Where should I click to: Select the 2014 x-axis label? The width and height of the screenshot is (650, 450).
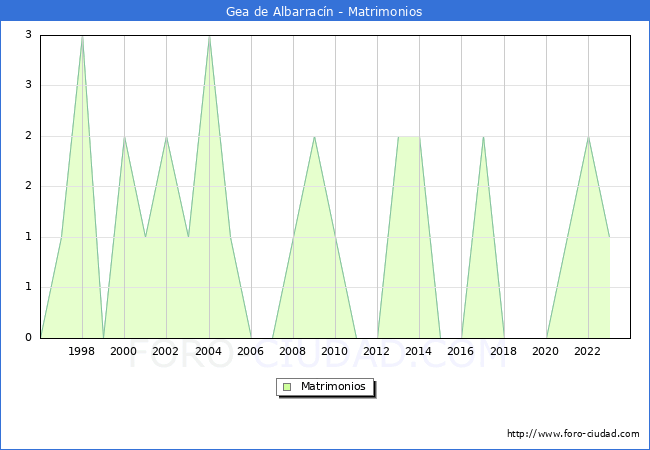pos(419,351)
